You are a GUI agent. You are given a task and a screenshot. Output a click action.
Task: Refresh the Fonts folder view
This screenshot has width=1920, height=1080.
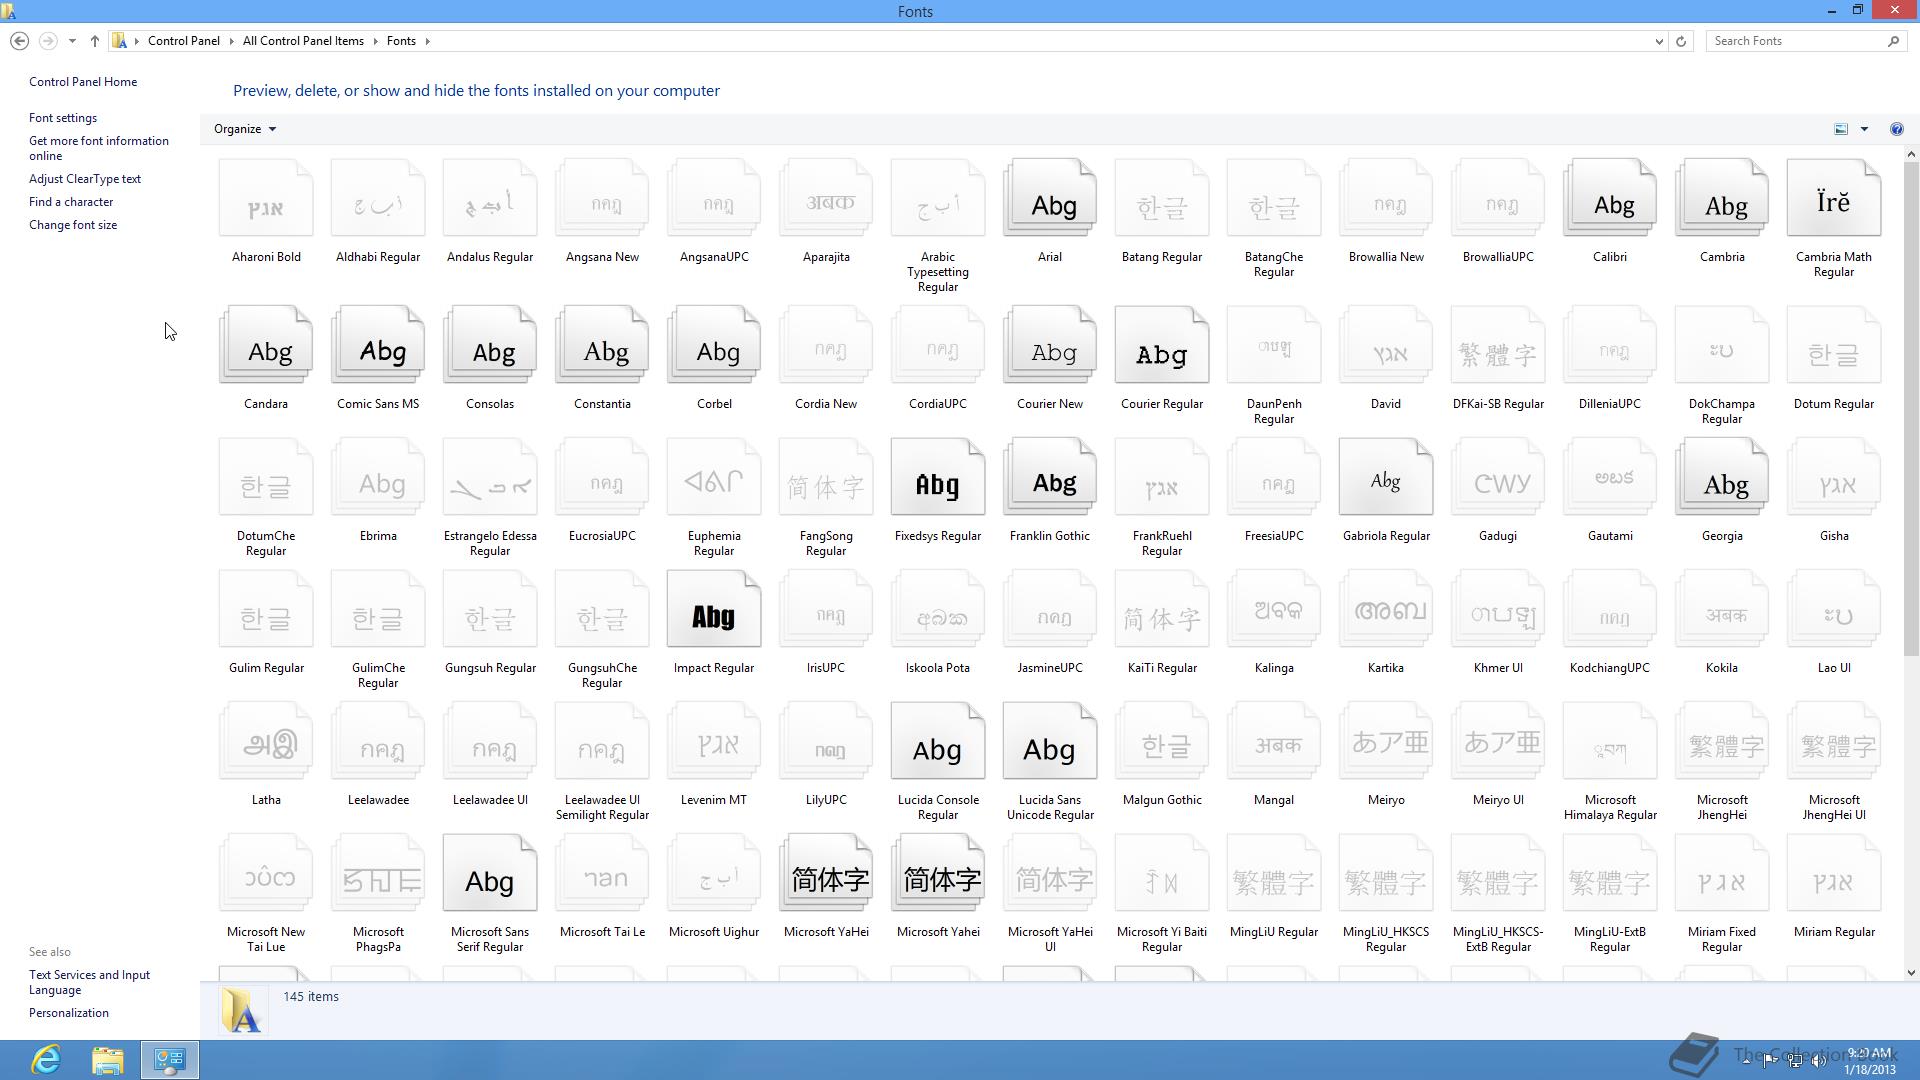pyautogui.click(x=1681, y=41)
